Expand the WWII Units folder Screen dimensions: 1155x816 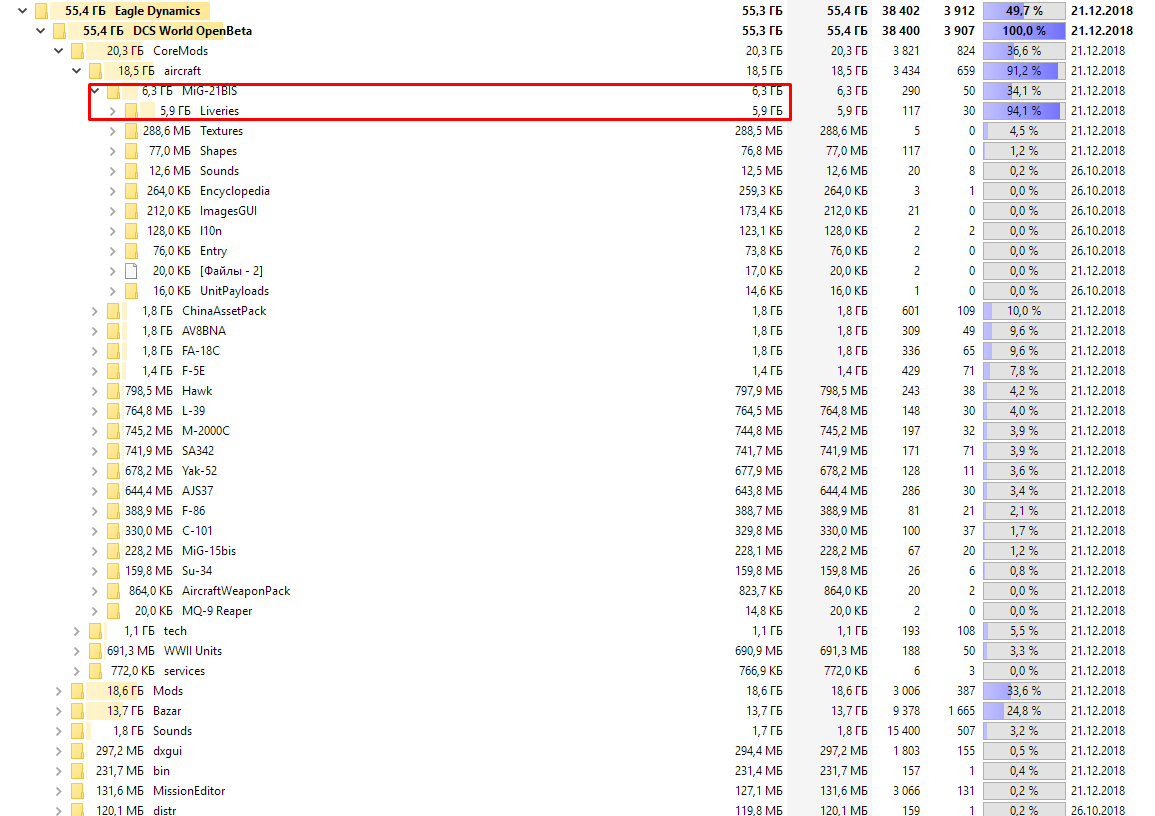point(77,650)
